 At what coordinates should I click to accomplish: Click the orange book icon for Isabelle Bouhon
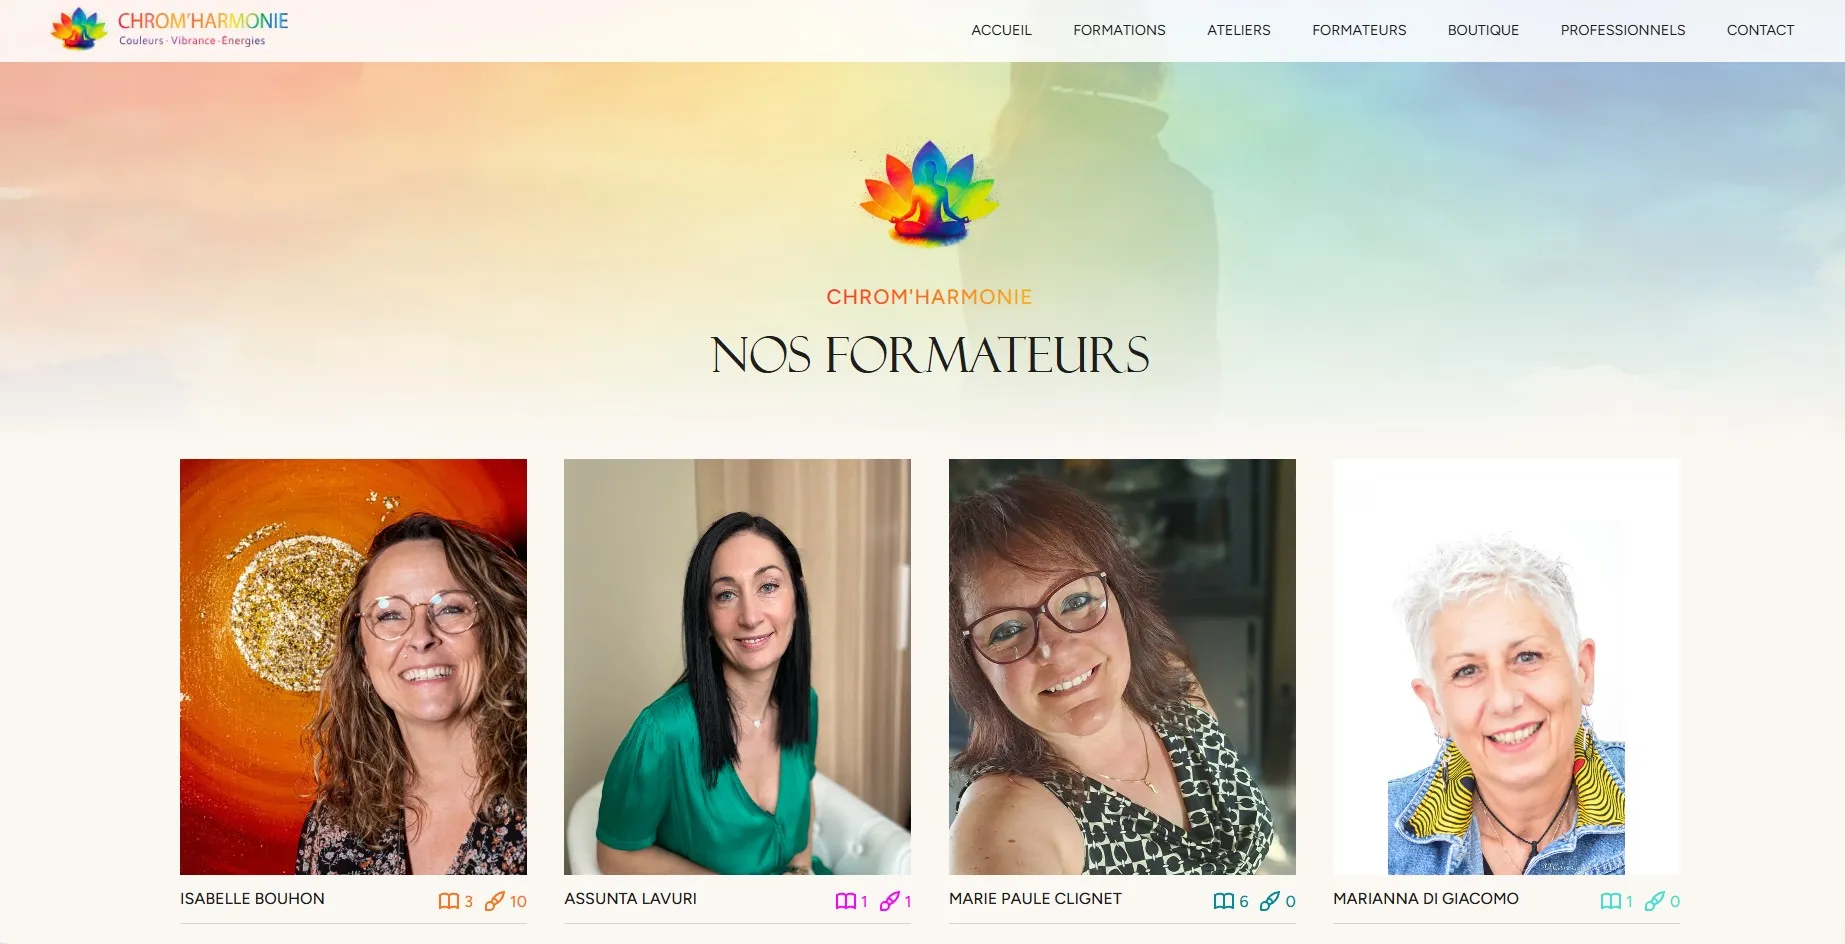pyautogui.click(x=449, y=901)
